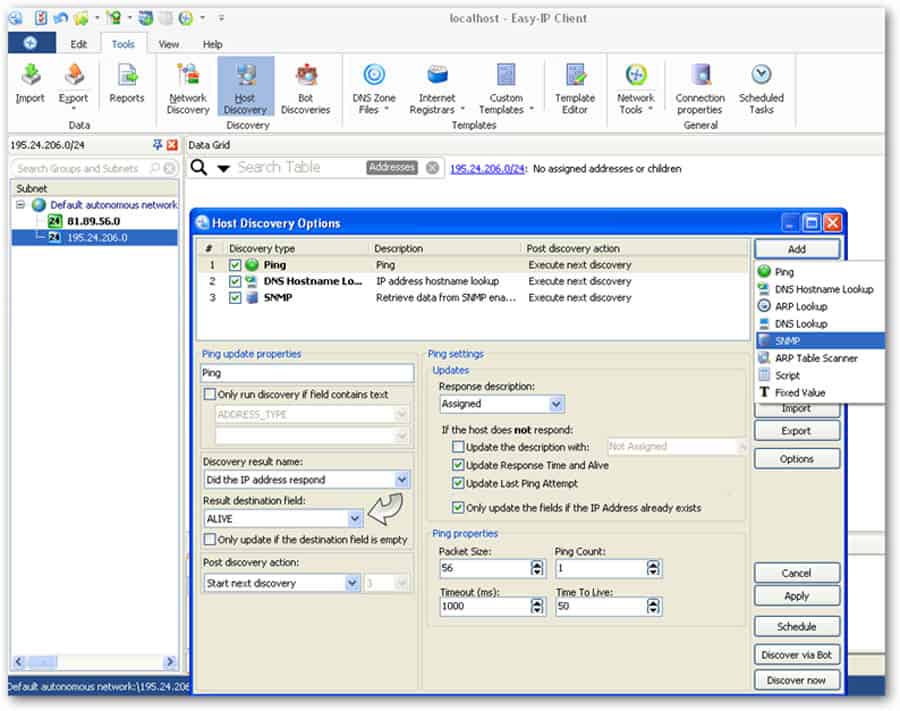Open Custom Templates
The image size is (900, 711).
(x=506, y=88)
